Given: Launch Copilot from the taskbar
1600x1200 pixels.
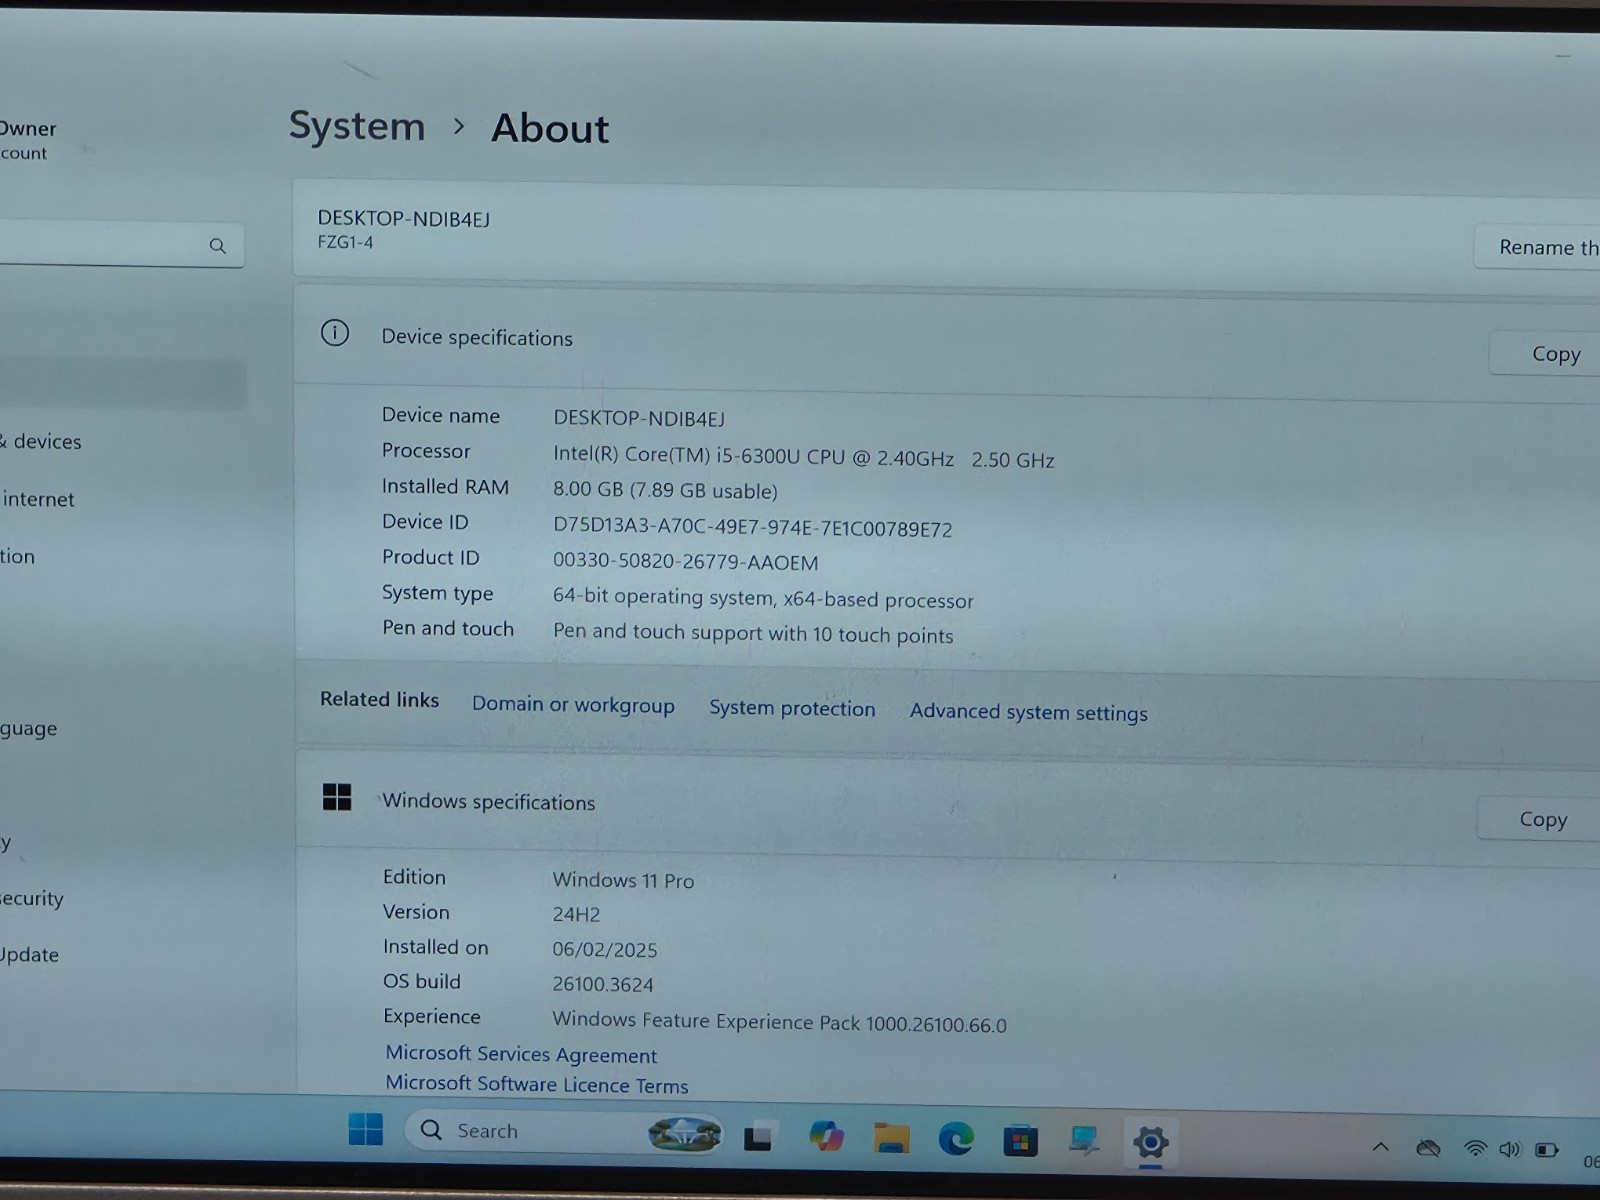Looking at the screenshot, I should click(826, 1137).
